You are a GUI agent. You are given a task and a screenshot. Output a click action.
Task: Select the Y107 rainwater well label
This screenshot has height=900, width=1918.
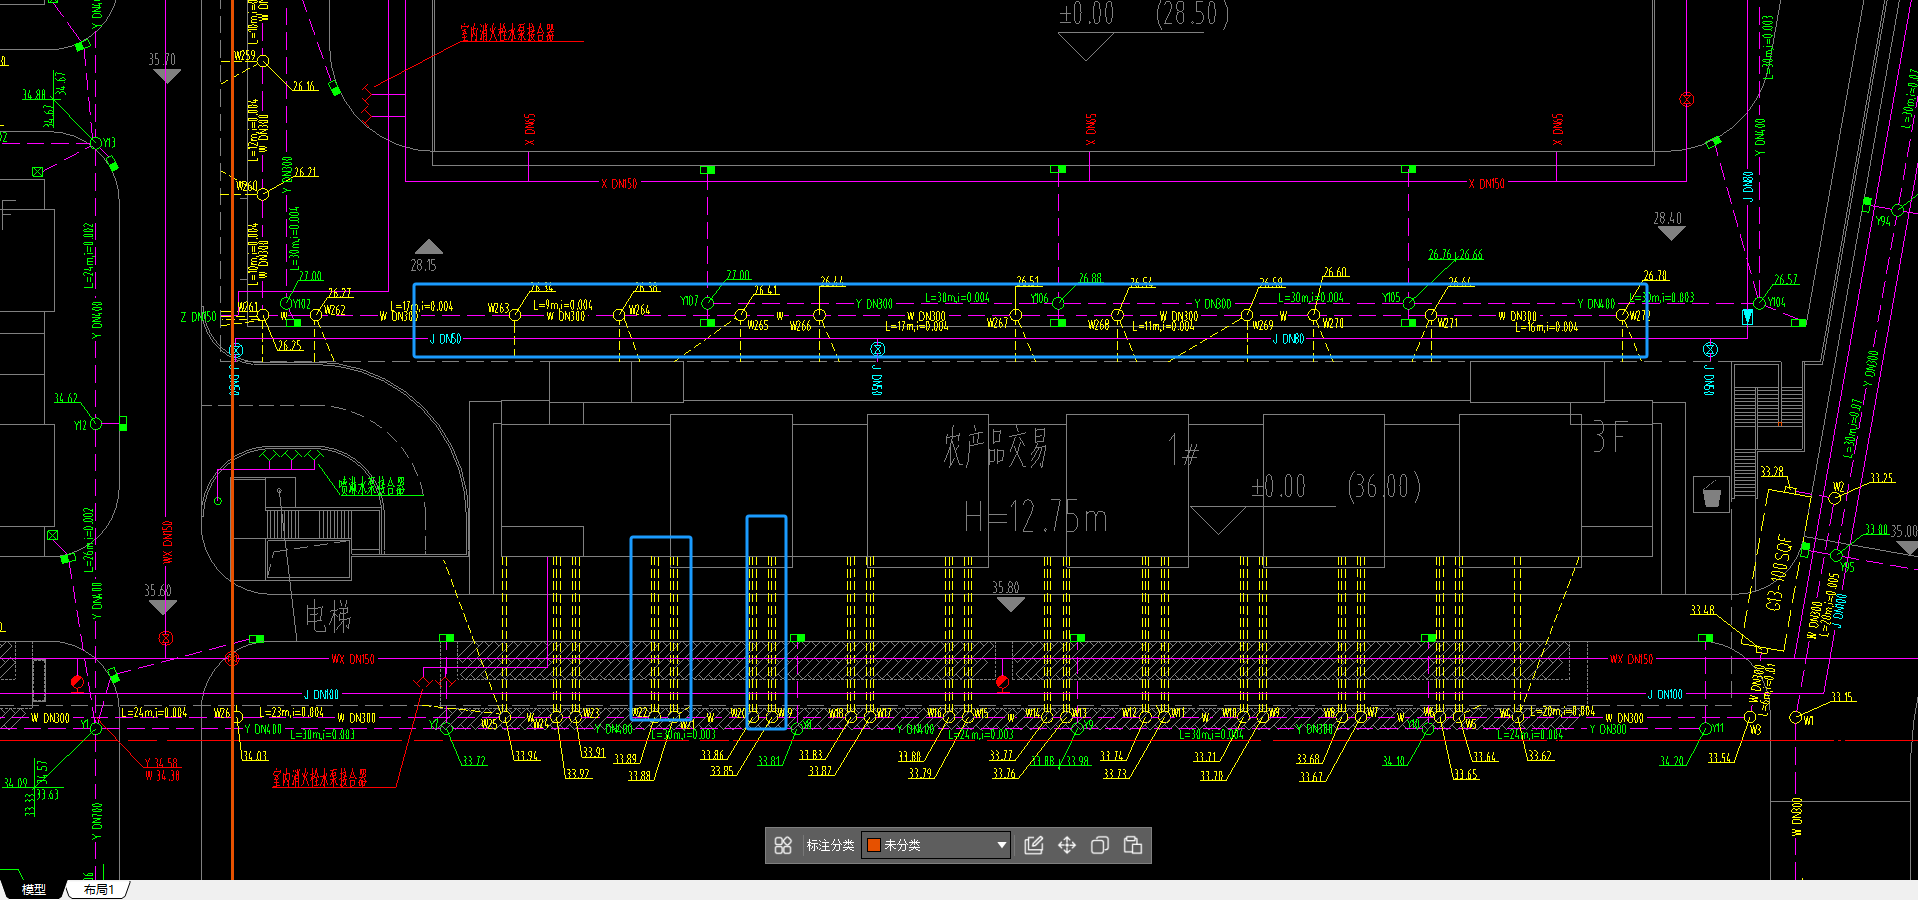[x=689, y=301]
